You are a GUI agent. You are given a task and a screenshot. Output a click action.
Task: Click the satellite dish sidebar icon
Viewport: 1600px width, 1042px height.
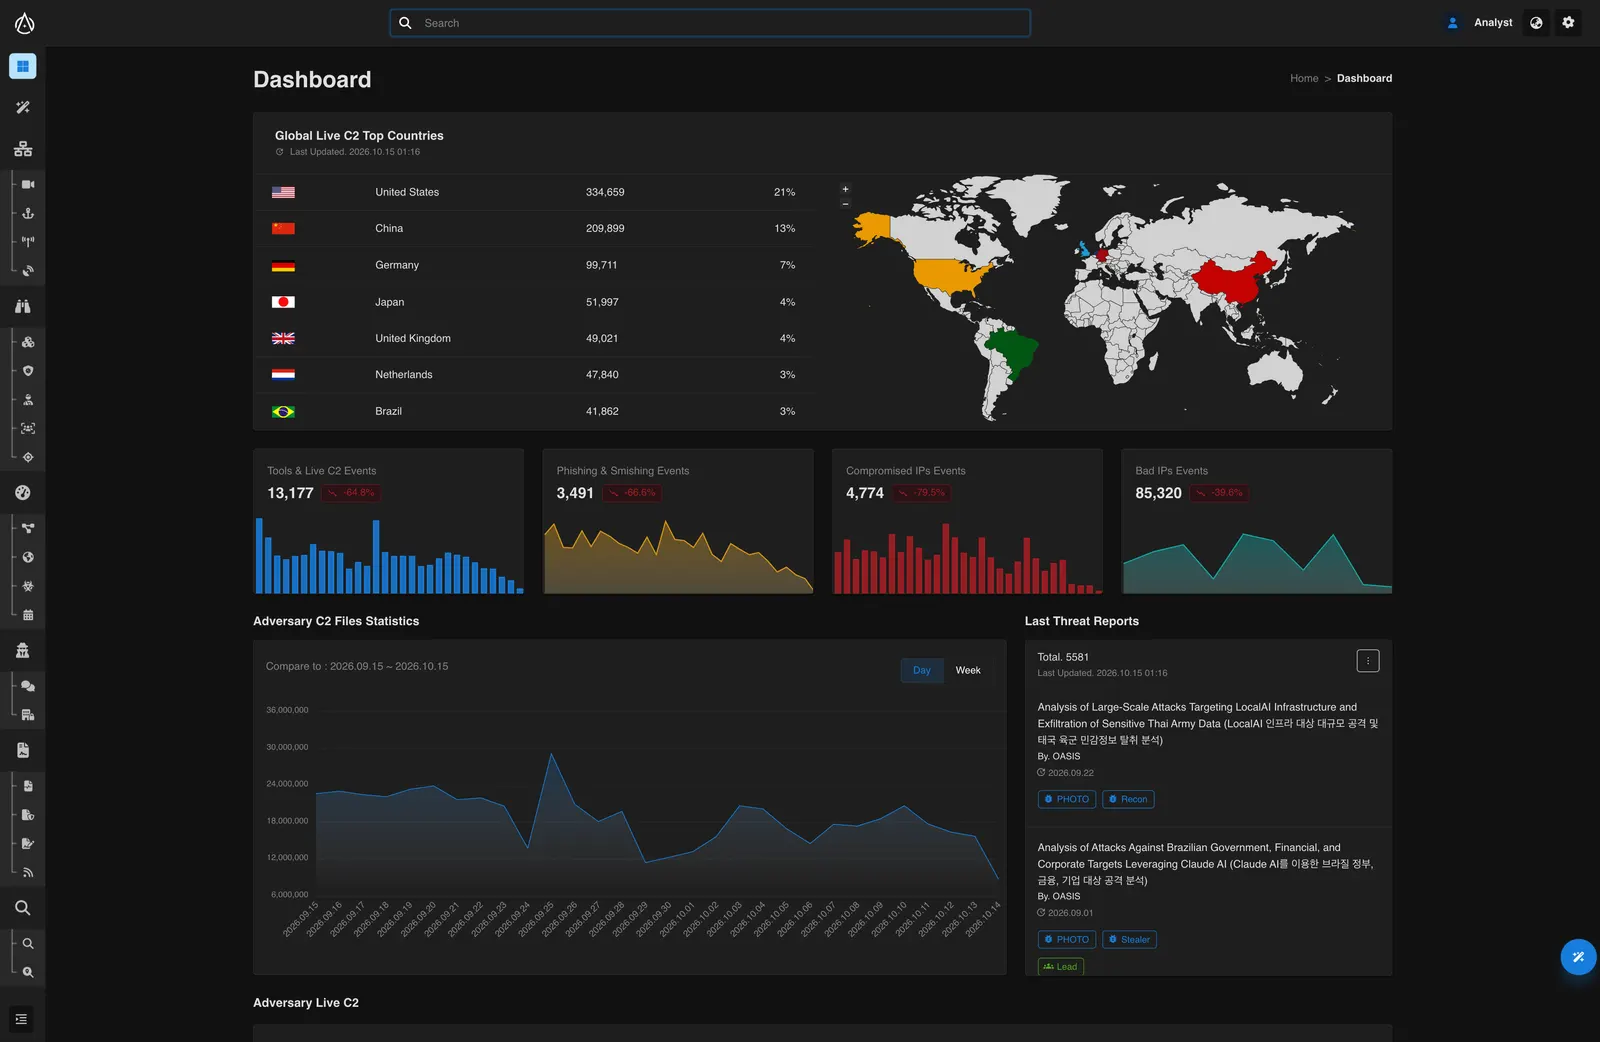point(28,270)
